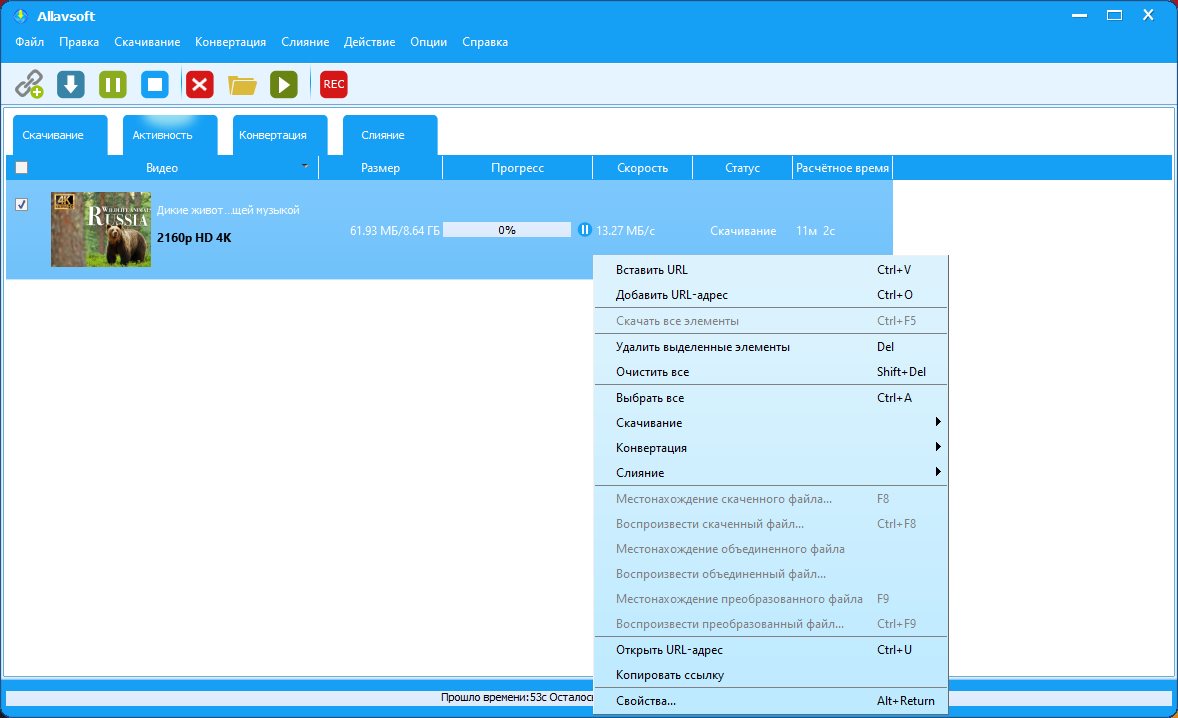Click the green pause toolbar button
Screen dimensions: 1178x718
pyautogui.click(x=112, y=85)
